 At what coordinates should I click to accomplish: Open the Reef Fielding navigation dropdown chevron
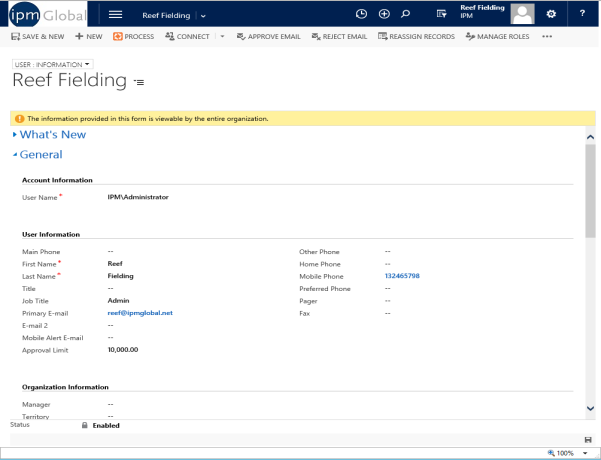pyautogui.click(x=203, y=16)
